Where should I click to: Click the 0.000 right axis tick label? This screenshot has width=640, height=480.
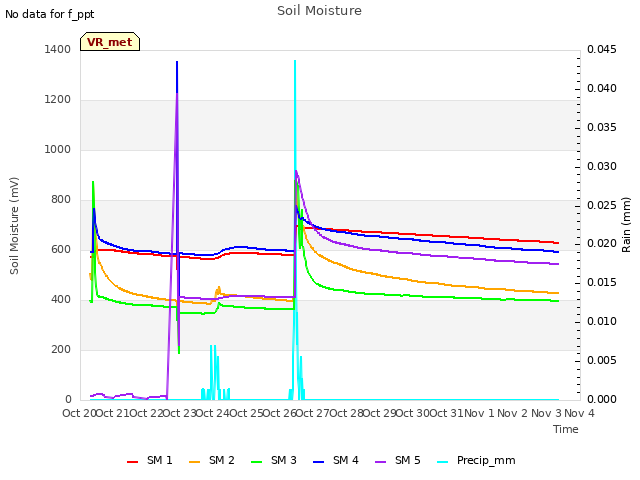602,399
